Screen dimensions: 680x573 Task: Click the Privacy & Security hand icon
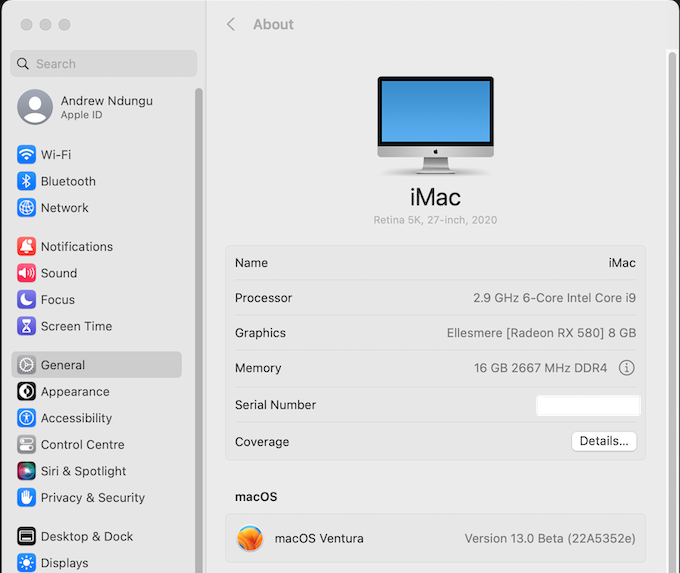click(x=26, y=498)
